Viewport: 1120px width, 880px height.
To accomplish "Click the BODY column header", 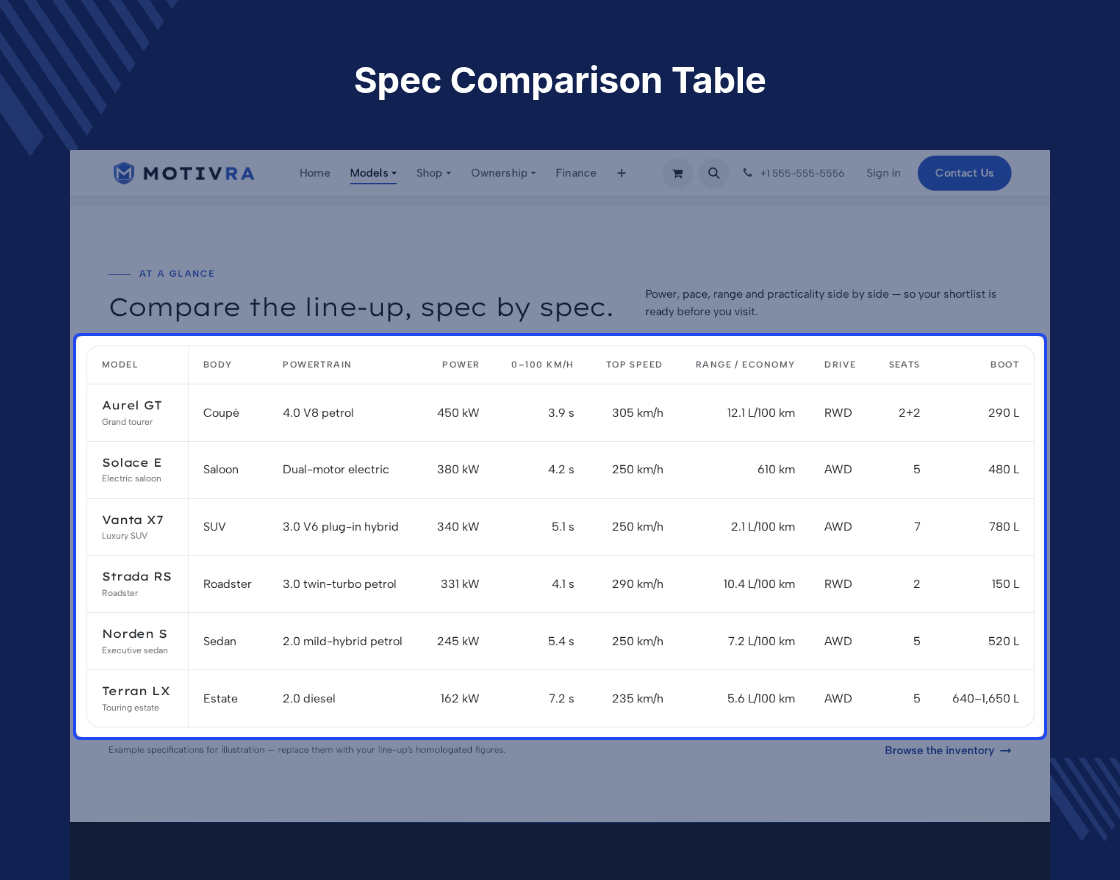I will 217,364.
